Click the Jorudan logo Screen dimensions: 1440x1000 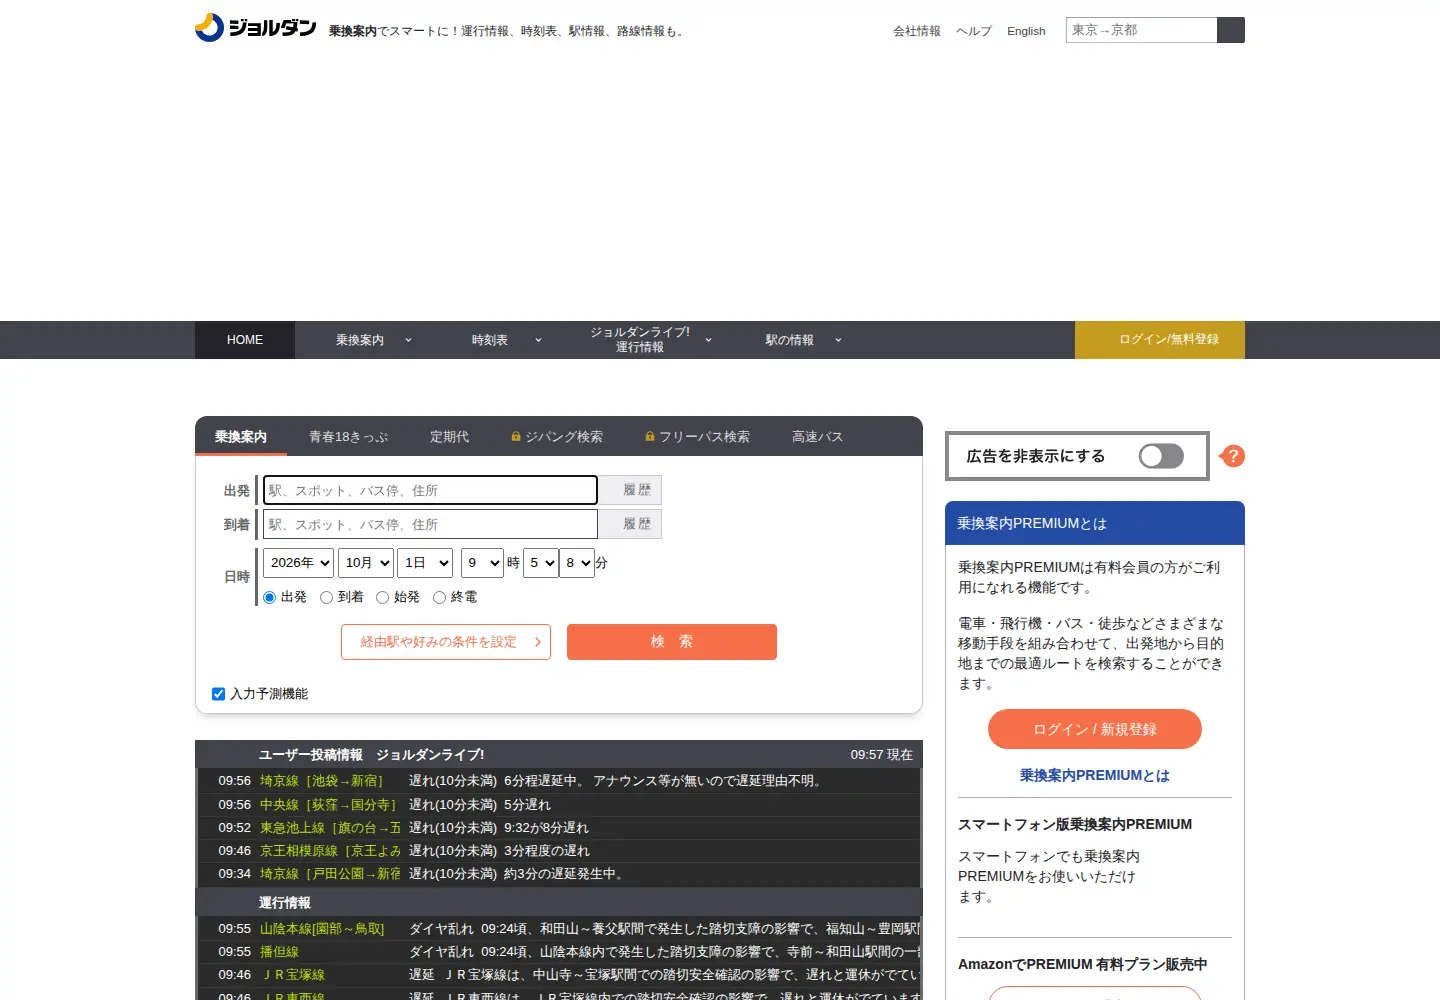[x=256, y=28]
